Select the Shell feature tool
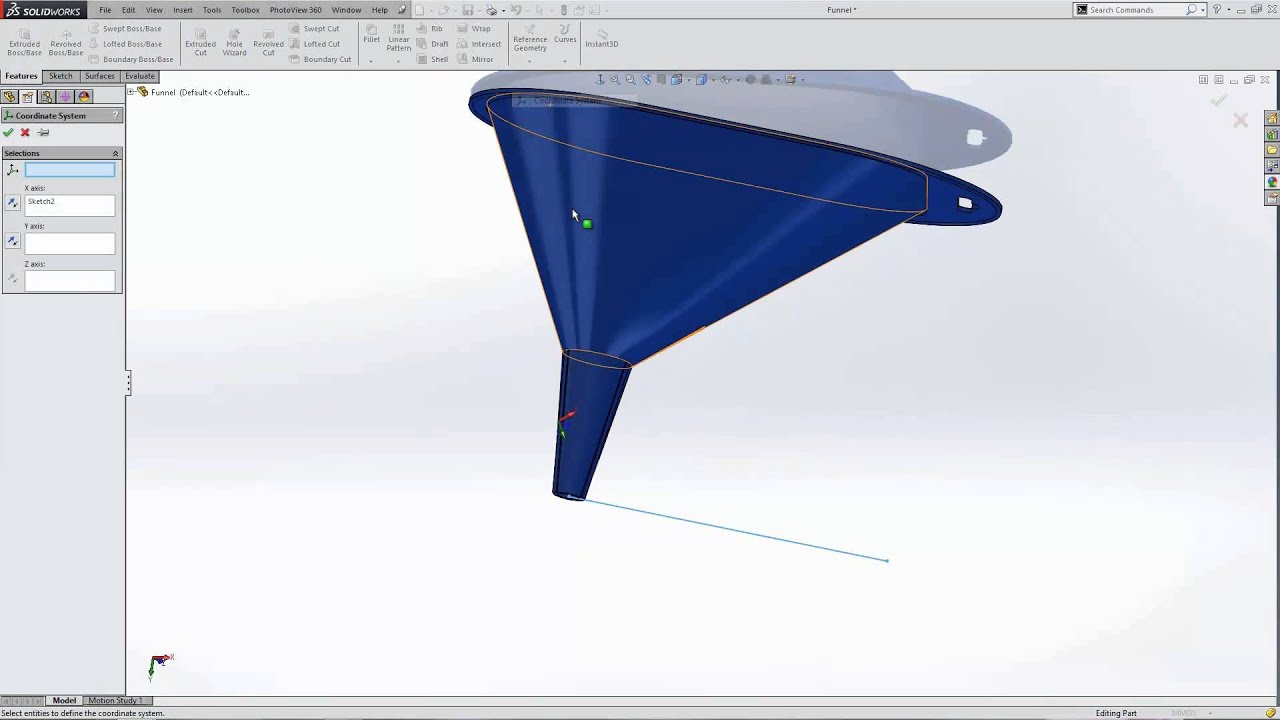The width and height of the screenshot is (1280, 720). point(433,59)
